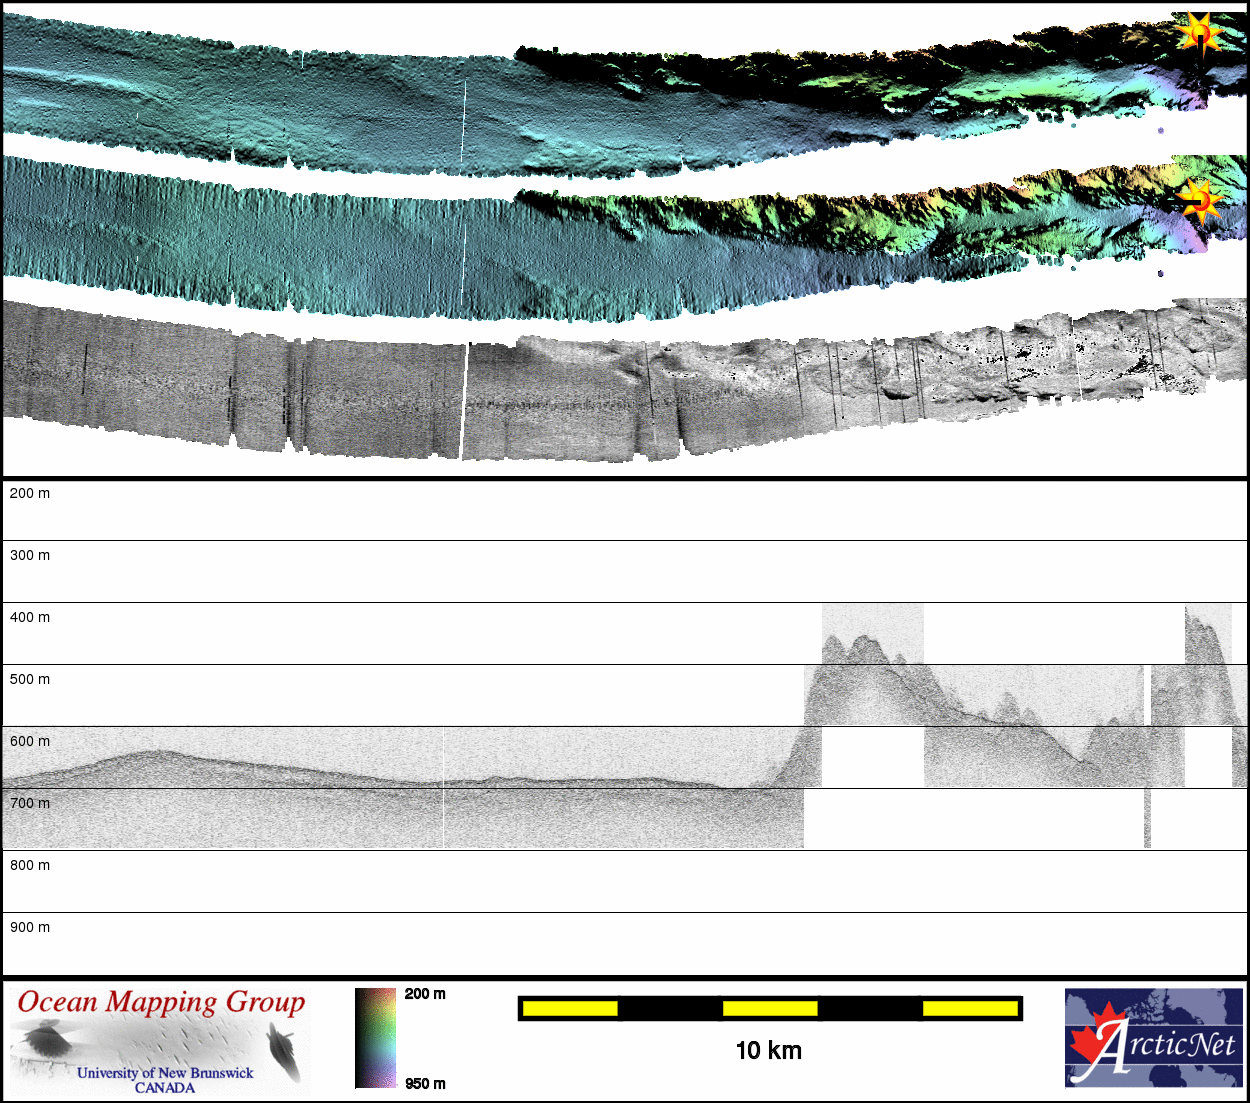Click the 200 m depth axis label

point(30,493)
